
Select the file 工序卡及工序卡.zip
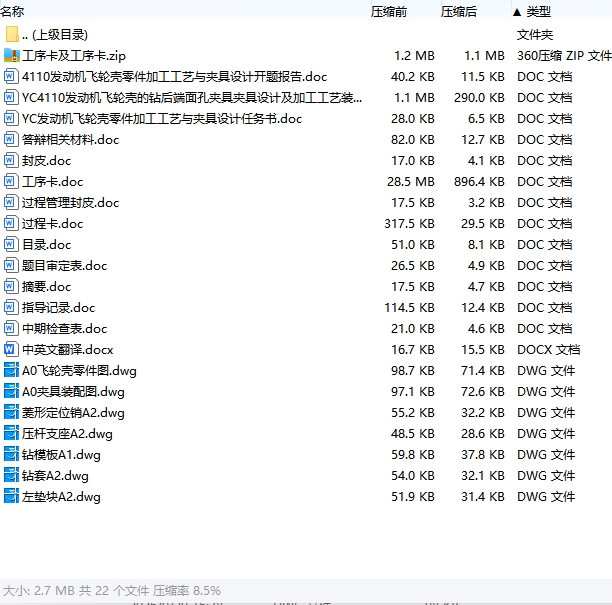pyautogui.click(x=74, y=56)
